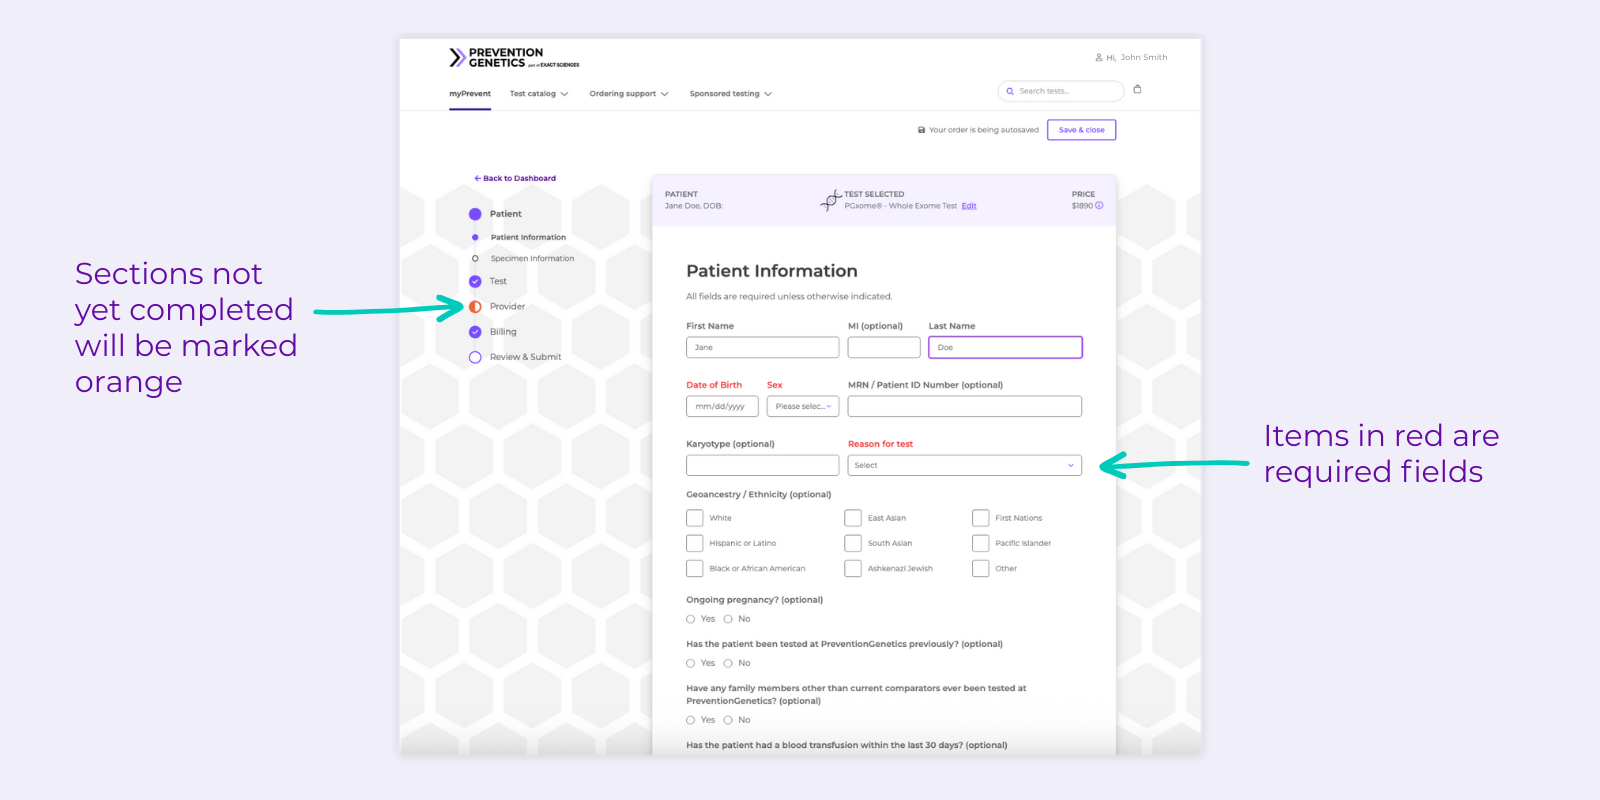The image size is (1600, 800).
Task: Select Yes for ongoing pregnancy
Action: pos(691,619)
